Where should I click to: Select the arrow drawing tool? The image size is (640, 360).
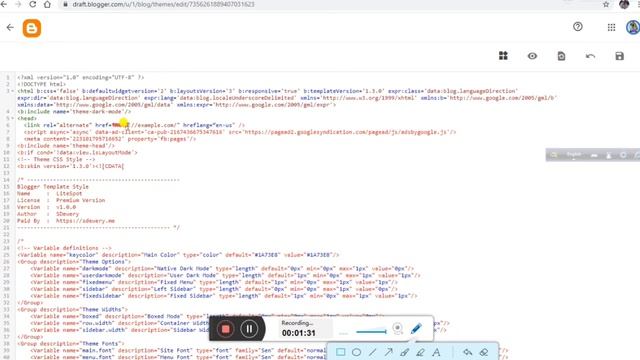pyautogui.click(x=389, y=352)
